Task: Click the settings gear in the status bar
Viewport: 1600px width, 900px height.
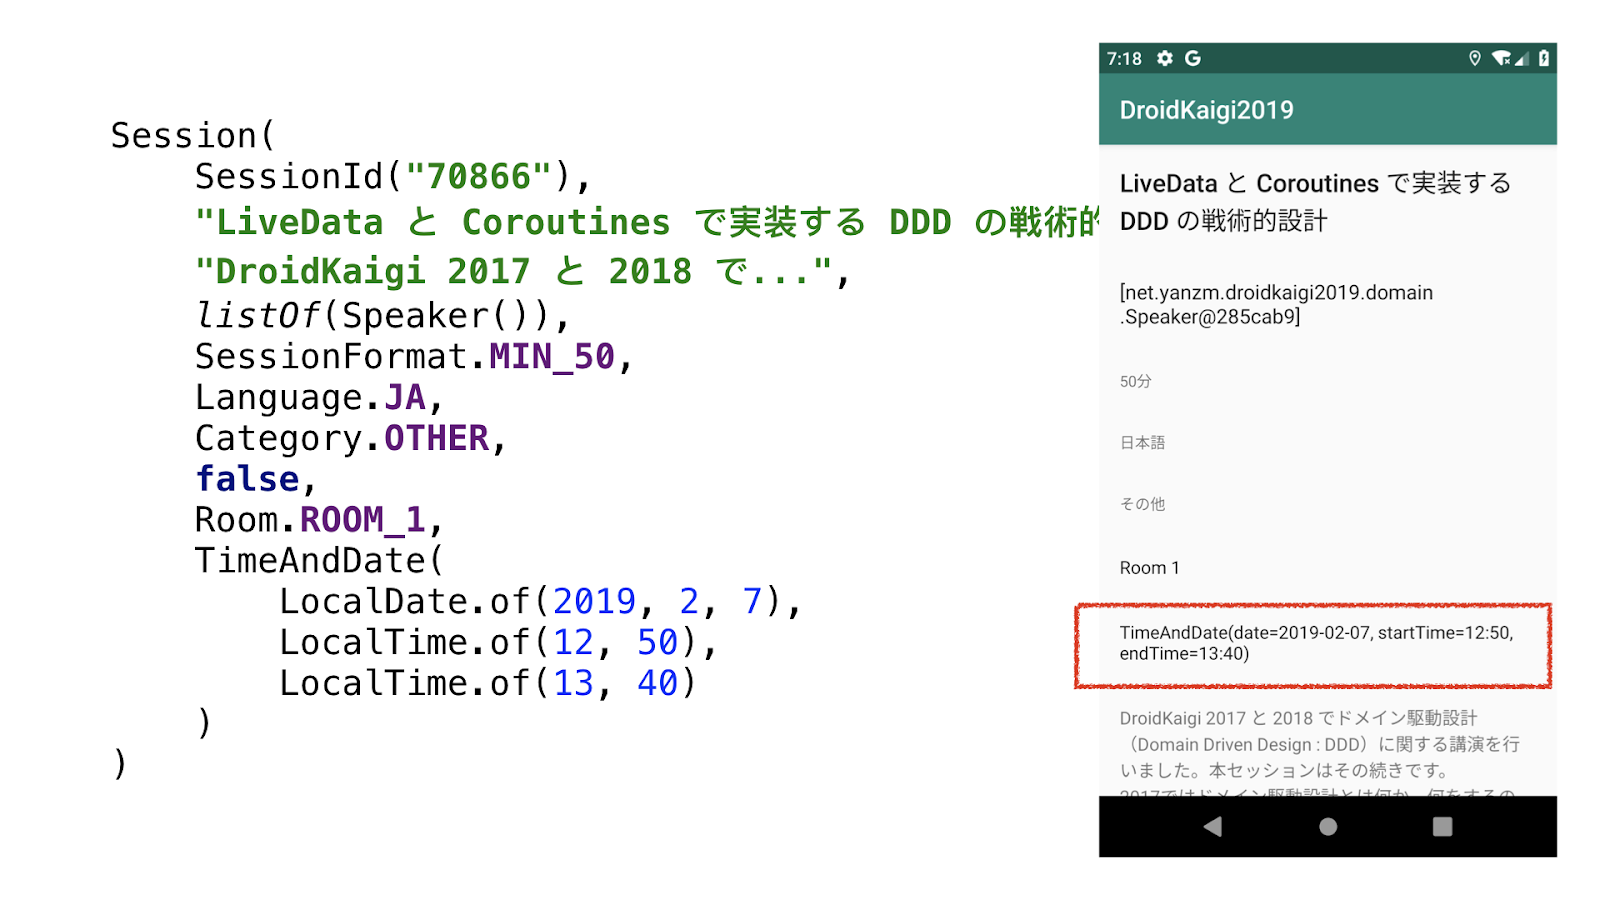Action: click(1165, 58)
